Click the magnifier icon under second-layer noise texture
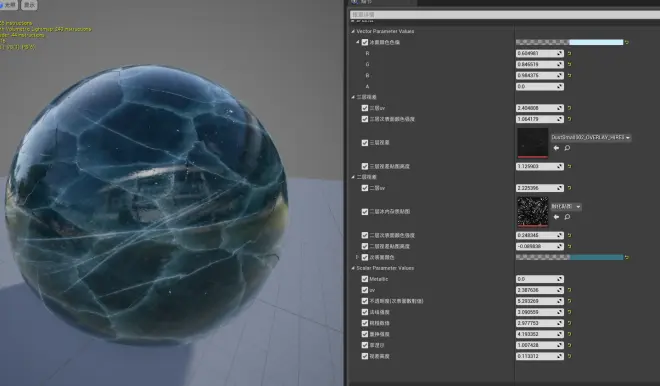This screenshot has width=660, height=386. coord(567,217)
